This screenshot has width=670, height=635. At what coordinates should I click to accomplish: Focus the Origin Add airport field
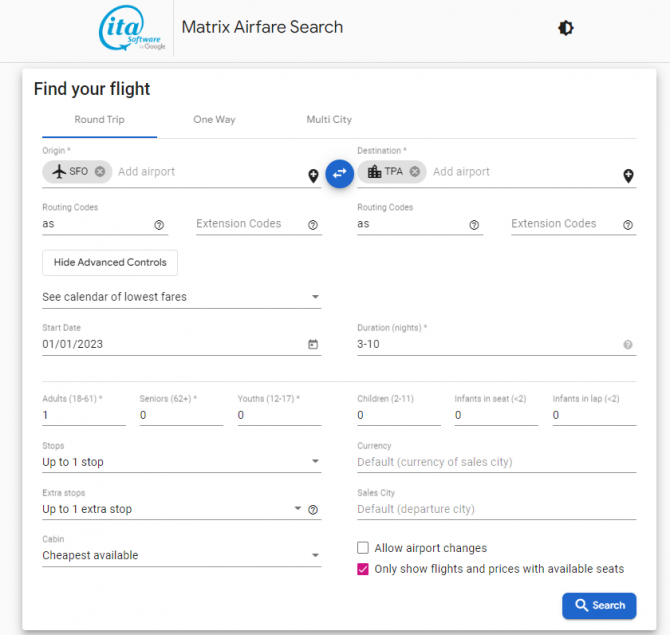click(209, 172)
